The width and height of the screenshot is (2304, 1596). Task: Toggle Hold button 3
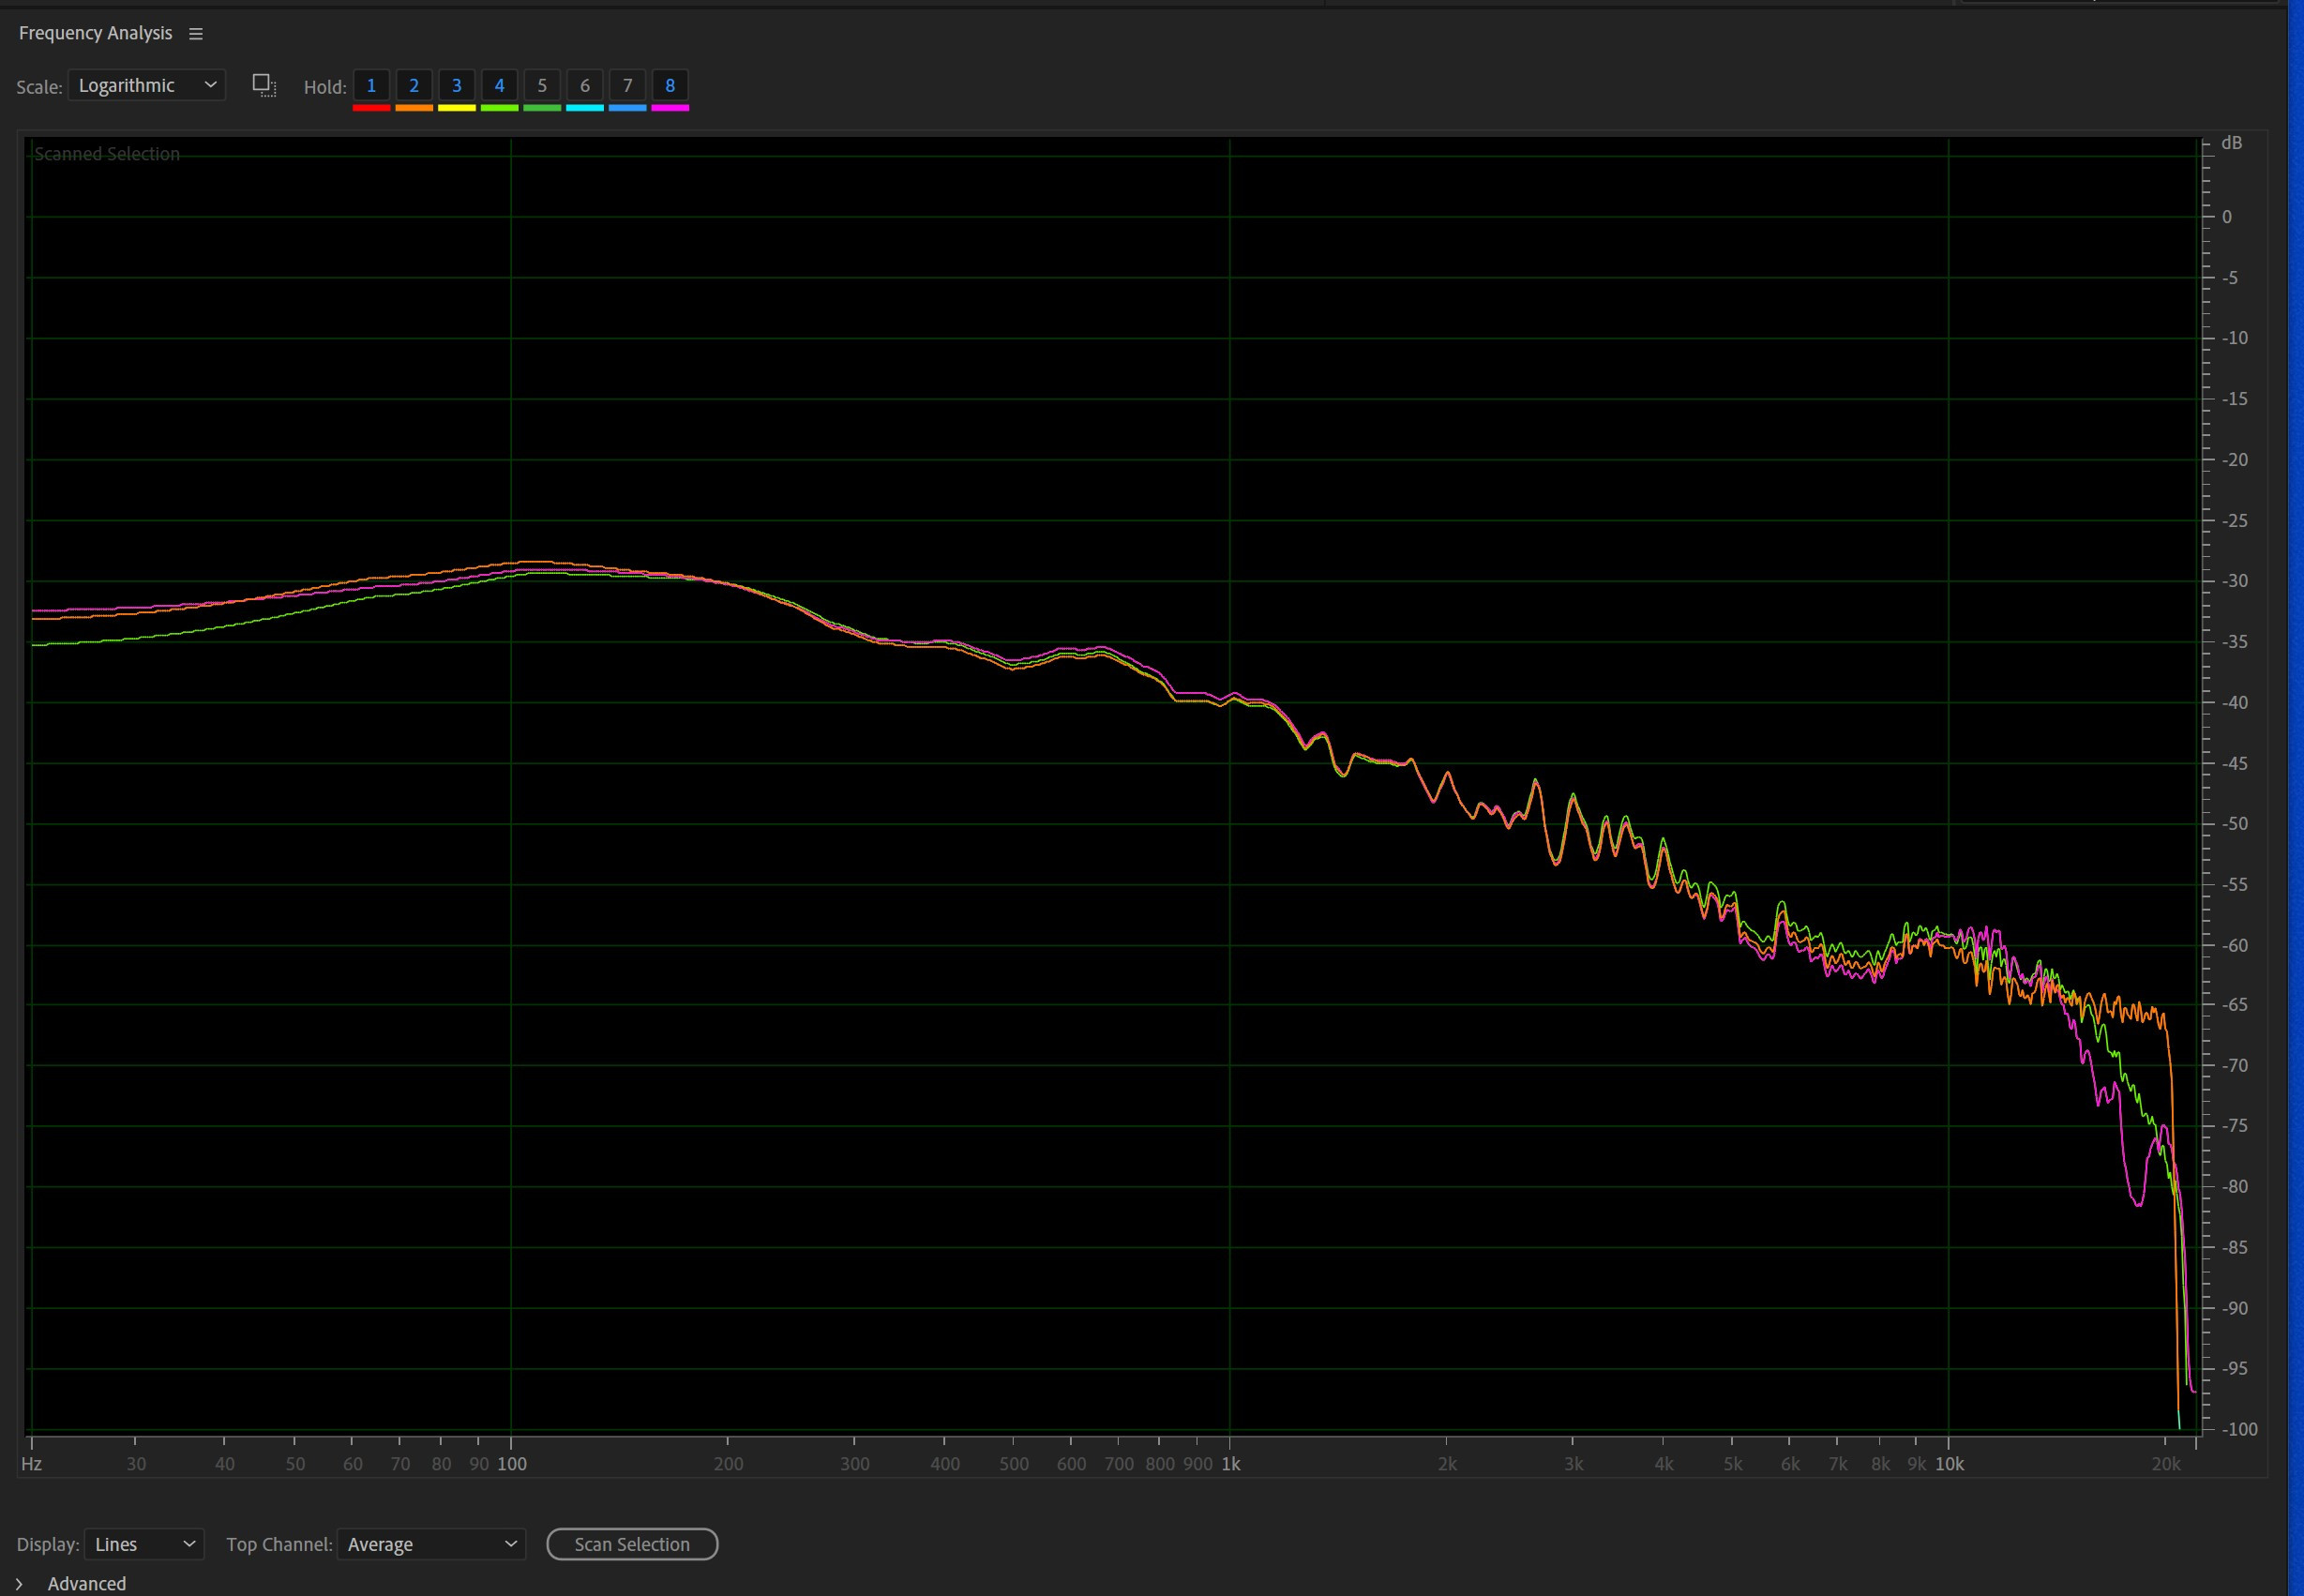coord(457,85)
